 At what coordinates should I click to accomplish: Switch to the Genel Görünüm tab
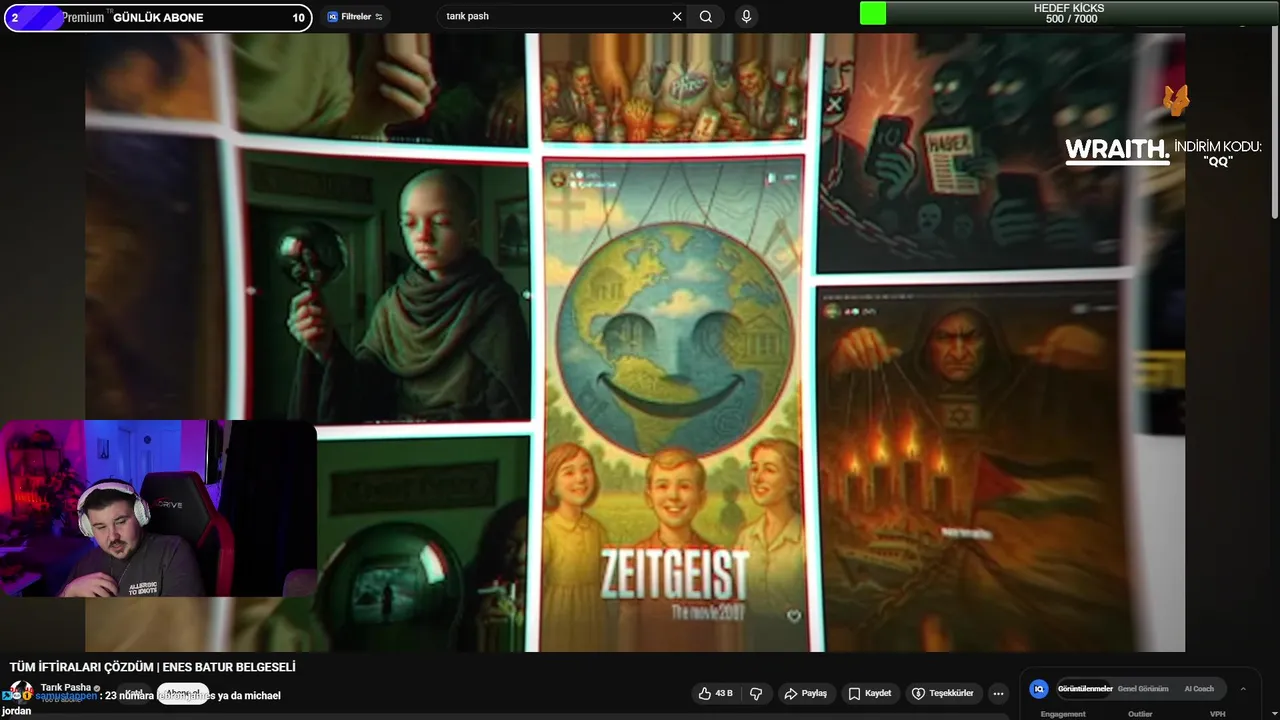pos(1143,688)
